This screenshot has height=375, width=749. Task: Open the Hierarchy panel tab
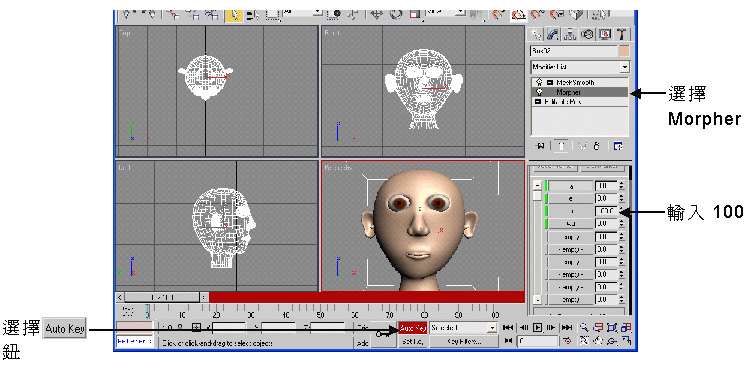[569, 34]
